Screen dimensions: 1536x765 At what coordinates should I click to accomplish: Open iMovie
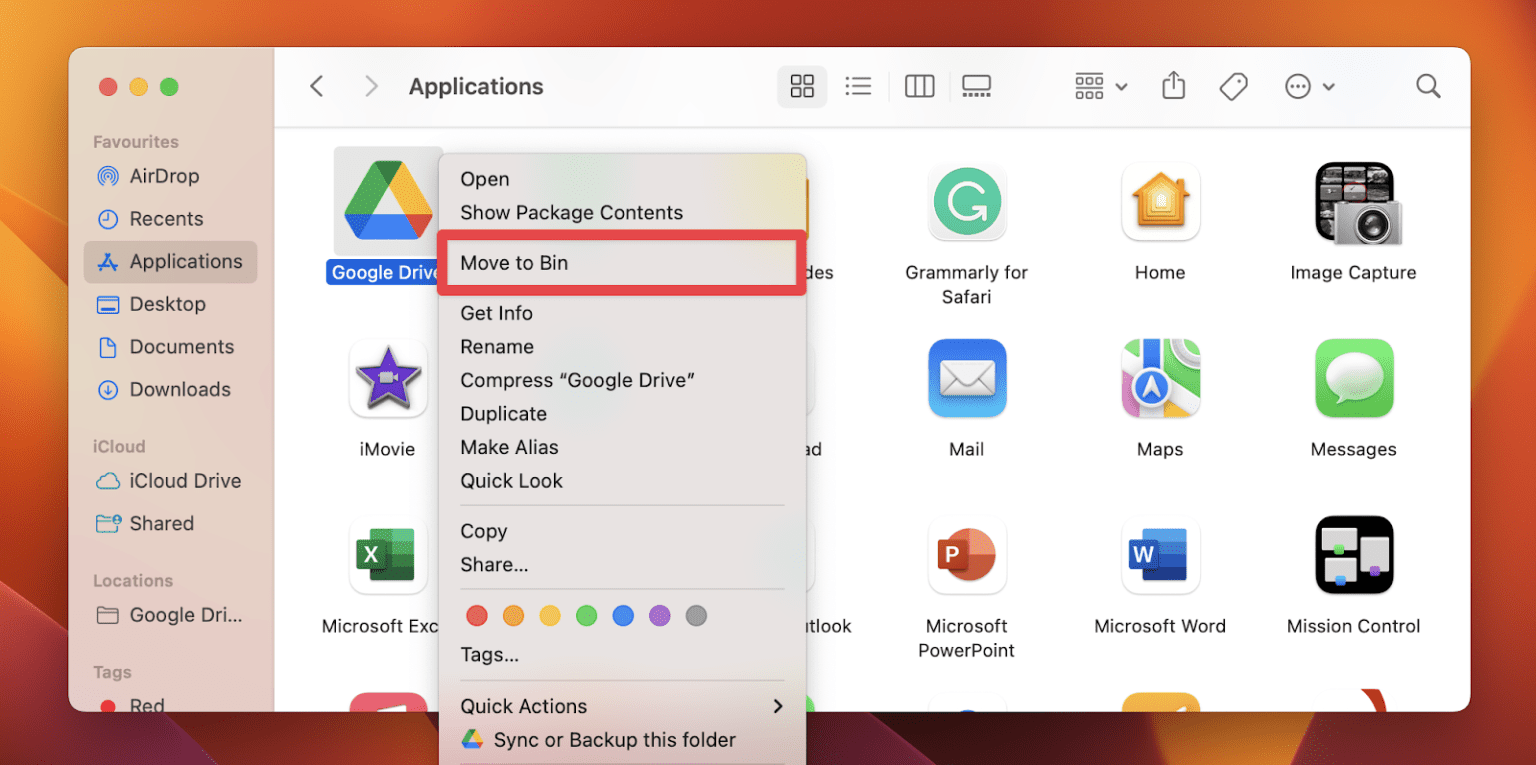point(387,380)
